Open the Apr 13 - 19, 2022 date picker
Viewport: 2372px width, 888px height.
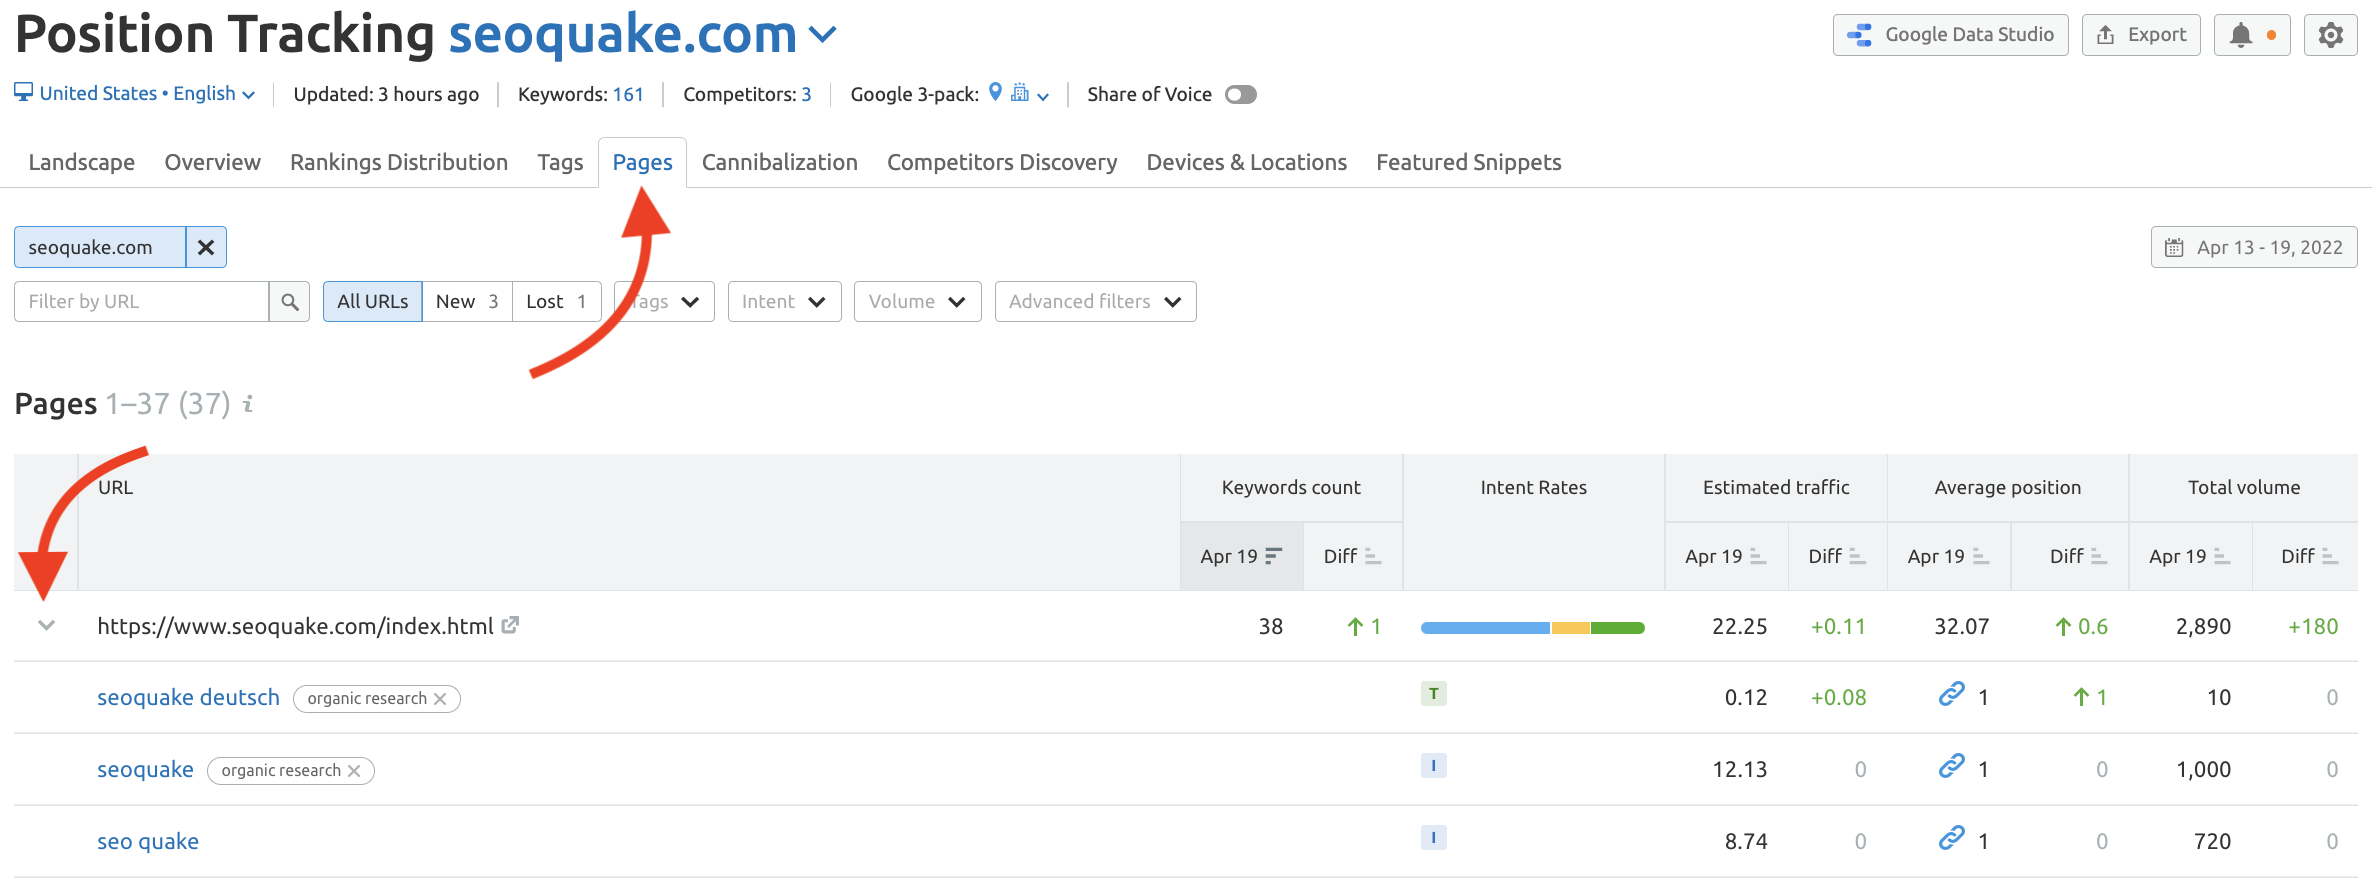pyautogui.click(x=2254, y=247)
